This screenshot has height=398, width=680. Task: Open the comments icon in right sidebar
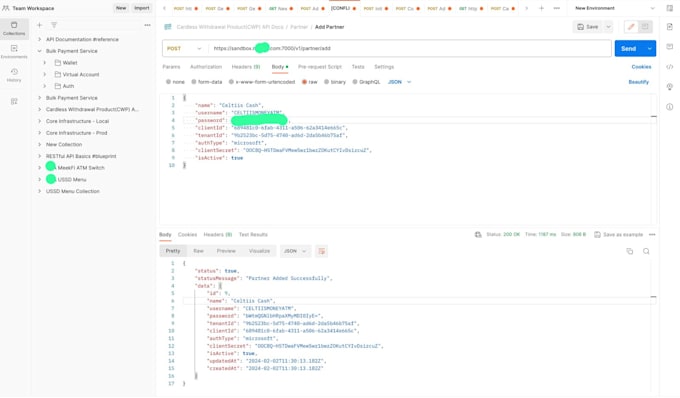point(670,47)
